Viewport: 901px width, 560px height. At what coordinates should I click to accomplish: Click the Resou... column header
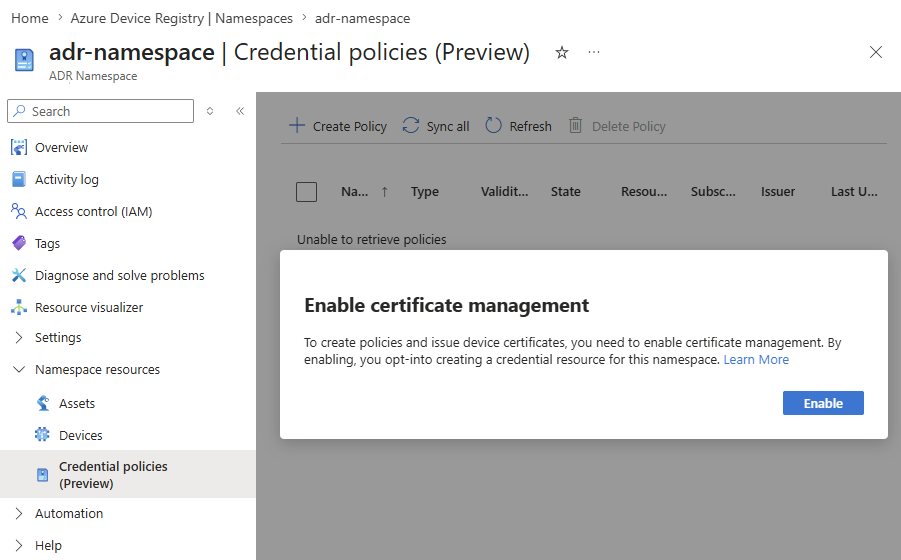coord(644,192)
